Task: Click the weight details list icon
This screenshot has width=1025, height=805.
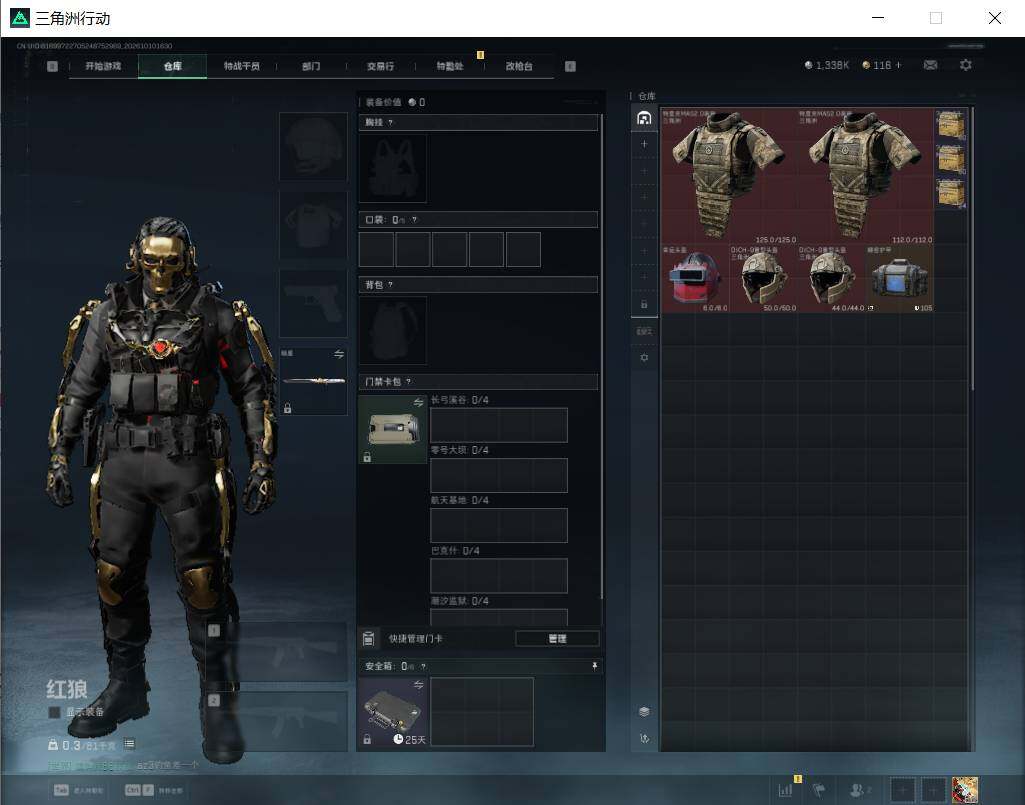Action: 129,744
